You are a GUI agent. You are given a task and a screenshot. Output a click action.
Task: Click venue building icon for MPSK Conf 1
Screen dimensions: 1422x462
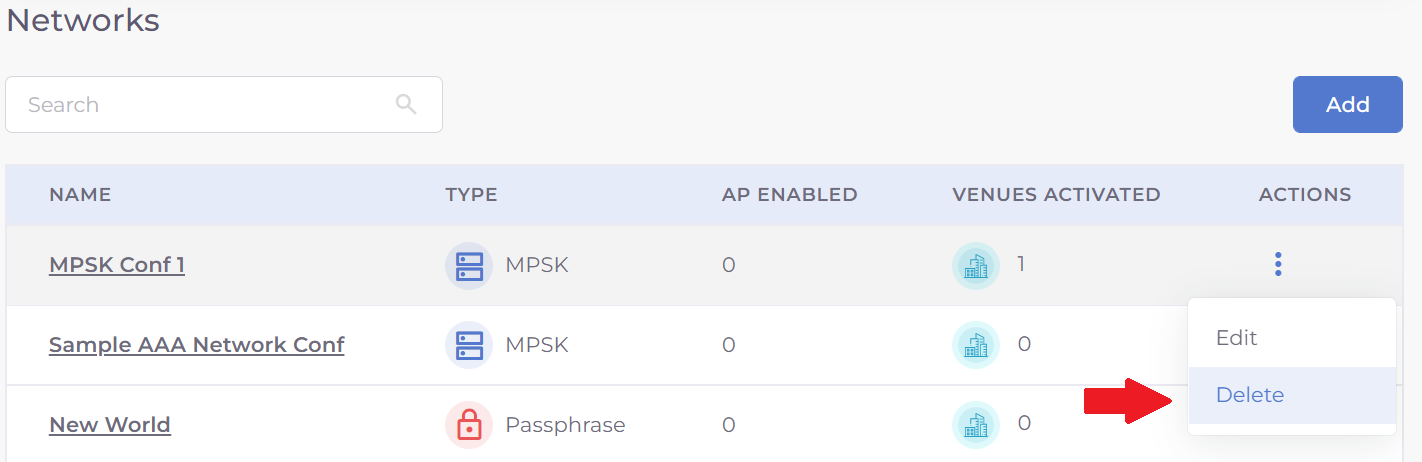click(x=975, y=265)
